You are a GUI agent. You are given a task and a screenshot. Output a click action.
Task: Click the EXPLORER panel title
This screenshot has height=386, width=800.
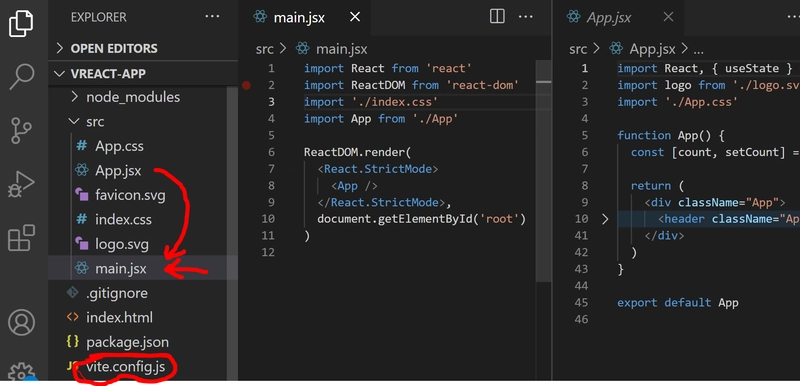(99, 17)
